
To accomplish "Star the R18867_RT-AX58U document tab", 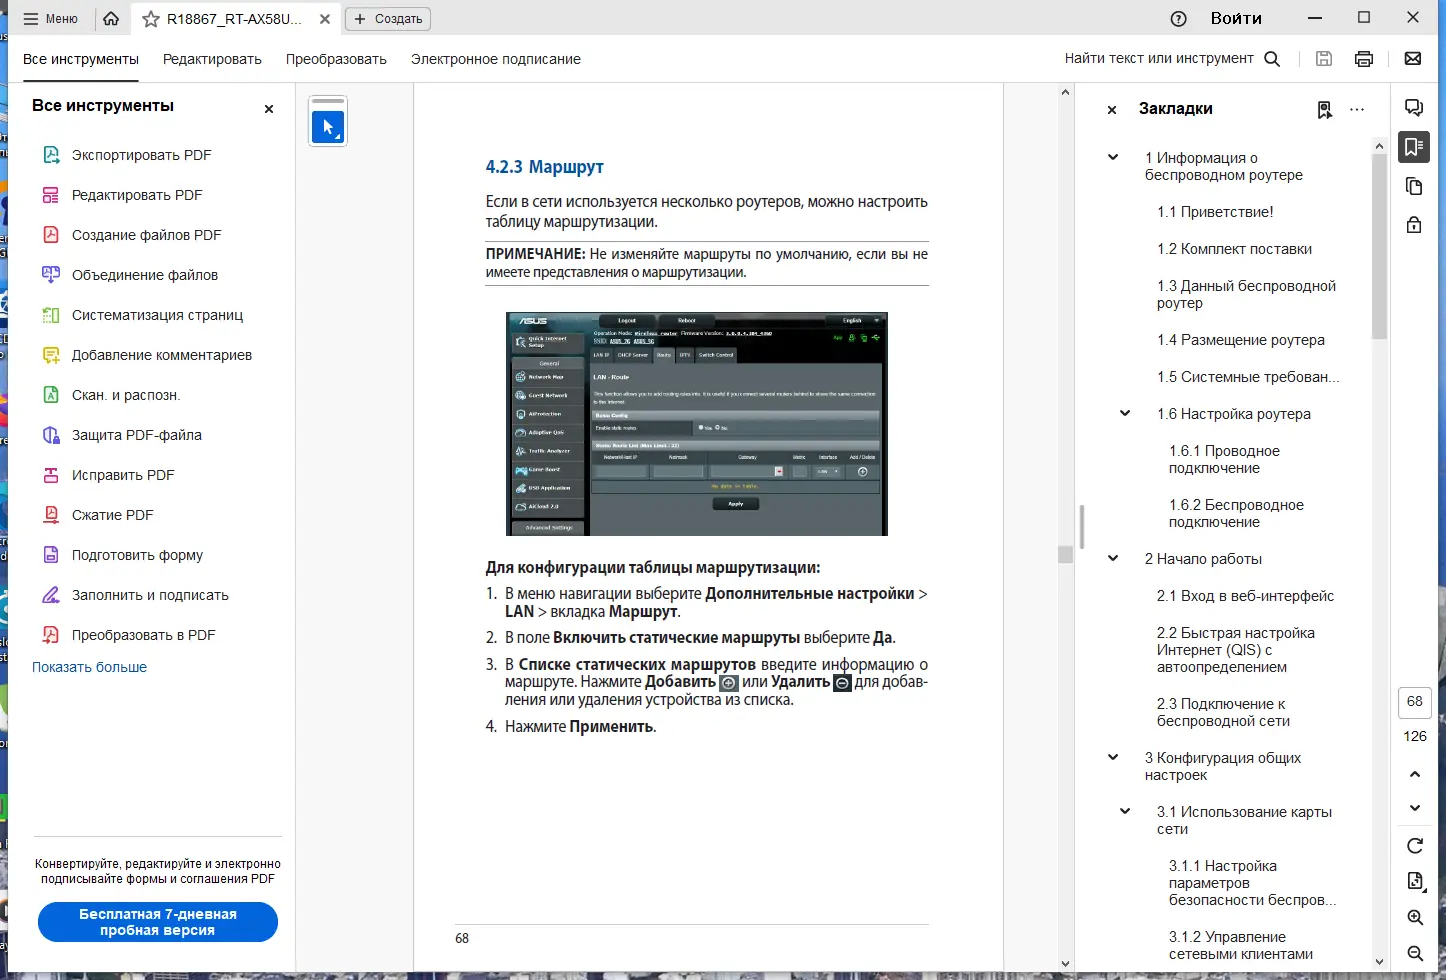I will [151, 19].
